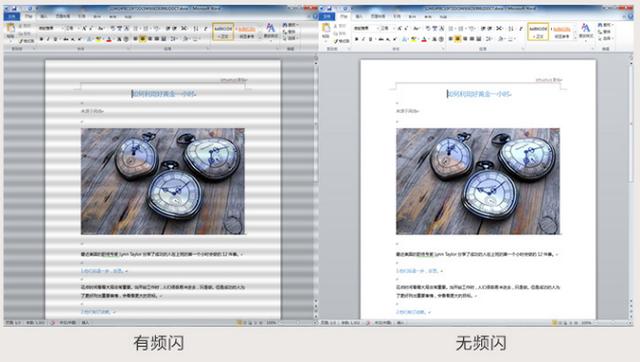Image resolution: width=640 pixels, height=362 pixels.
Task: Open the Help icon in the right Word window
Action: tap(630, 16)
